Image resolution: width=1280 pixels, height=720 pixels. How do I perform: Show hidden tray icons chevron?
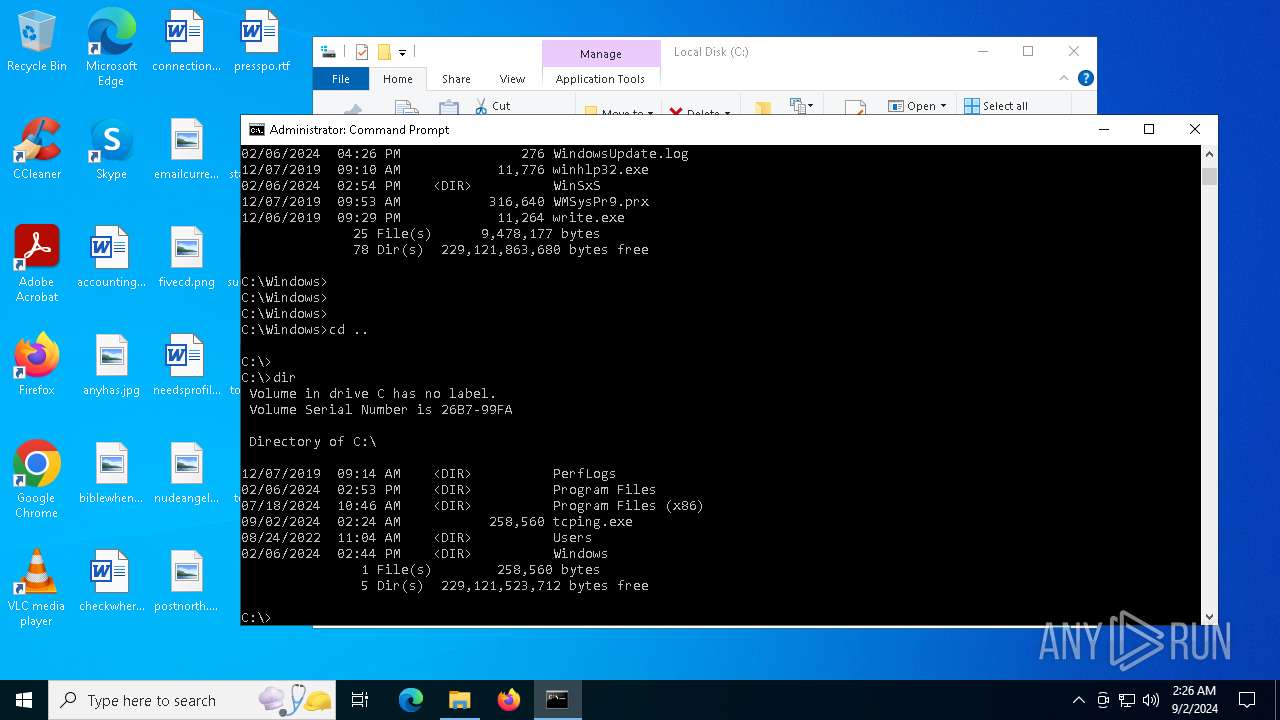pyautogui.click(x=1078, y=700)
